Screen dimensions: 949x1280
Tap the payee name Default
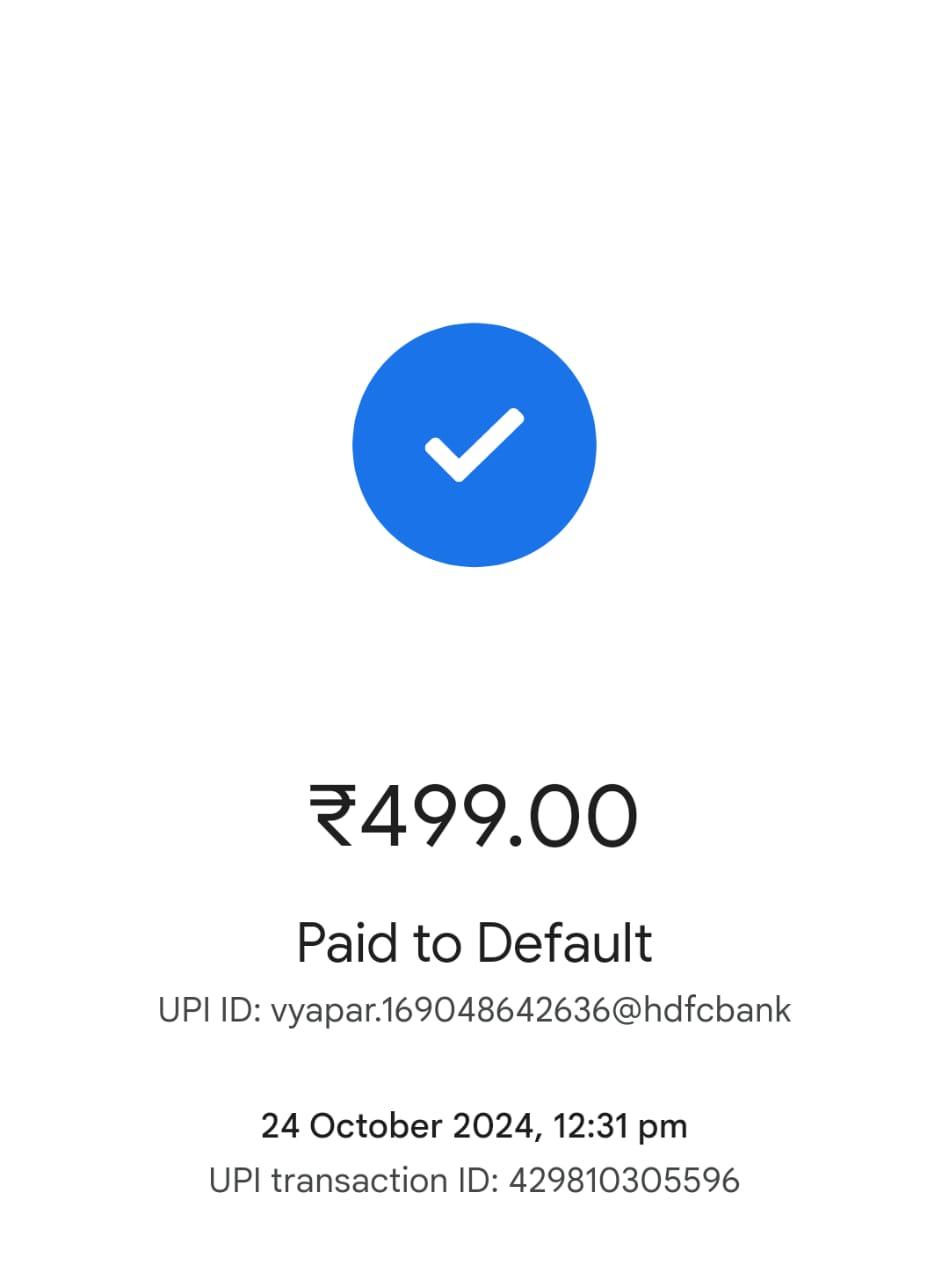click(x=563, y=943)
